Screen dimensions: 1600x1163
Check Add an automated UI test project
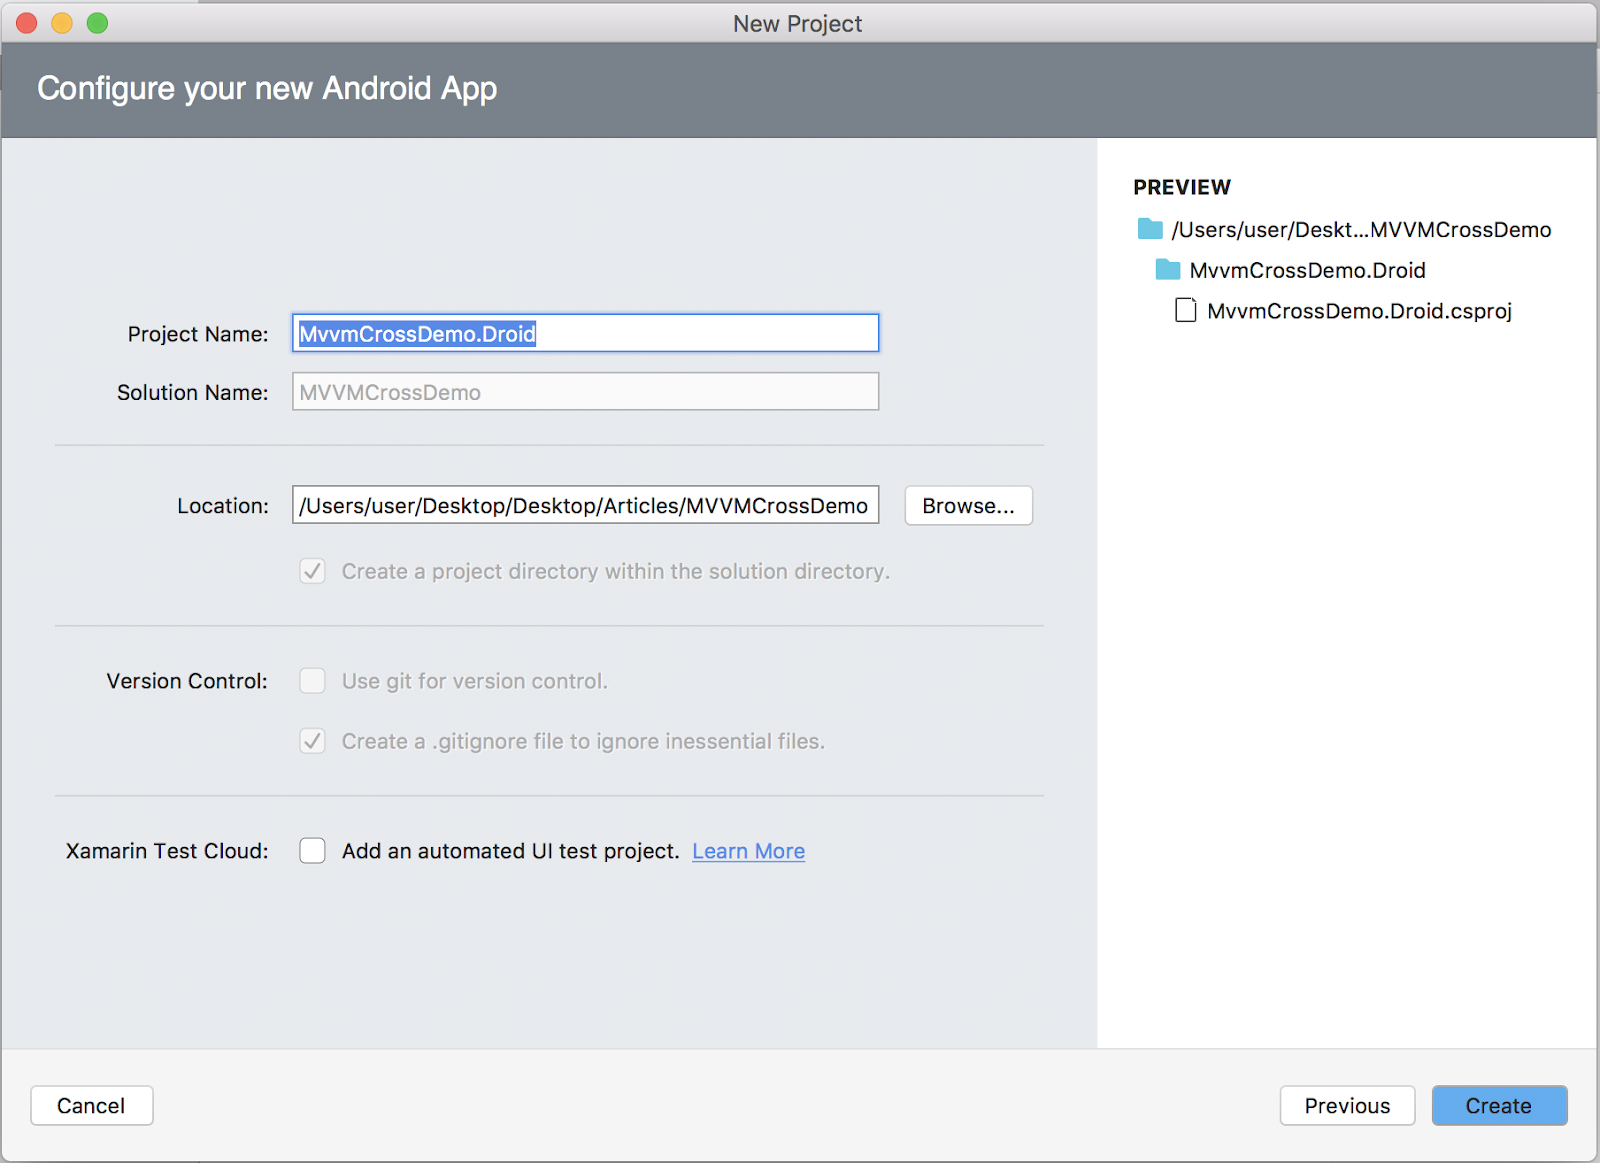[312, 850]
